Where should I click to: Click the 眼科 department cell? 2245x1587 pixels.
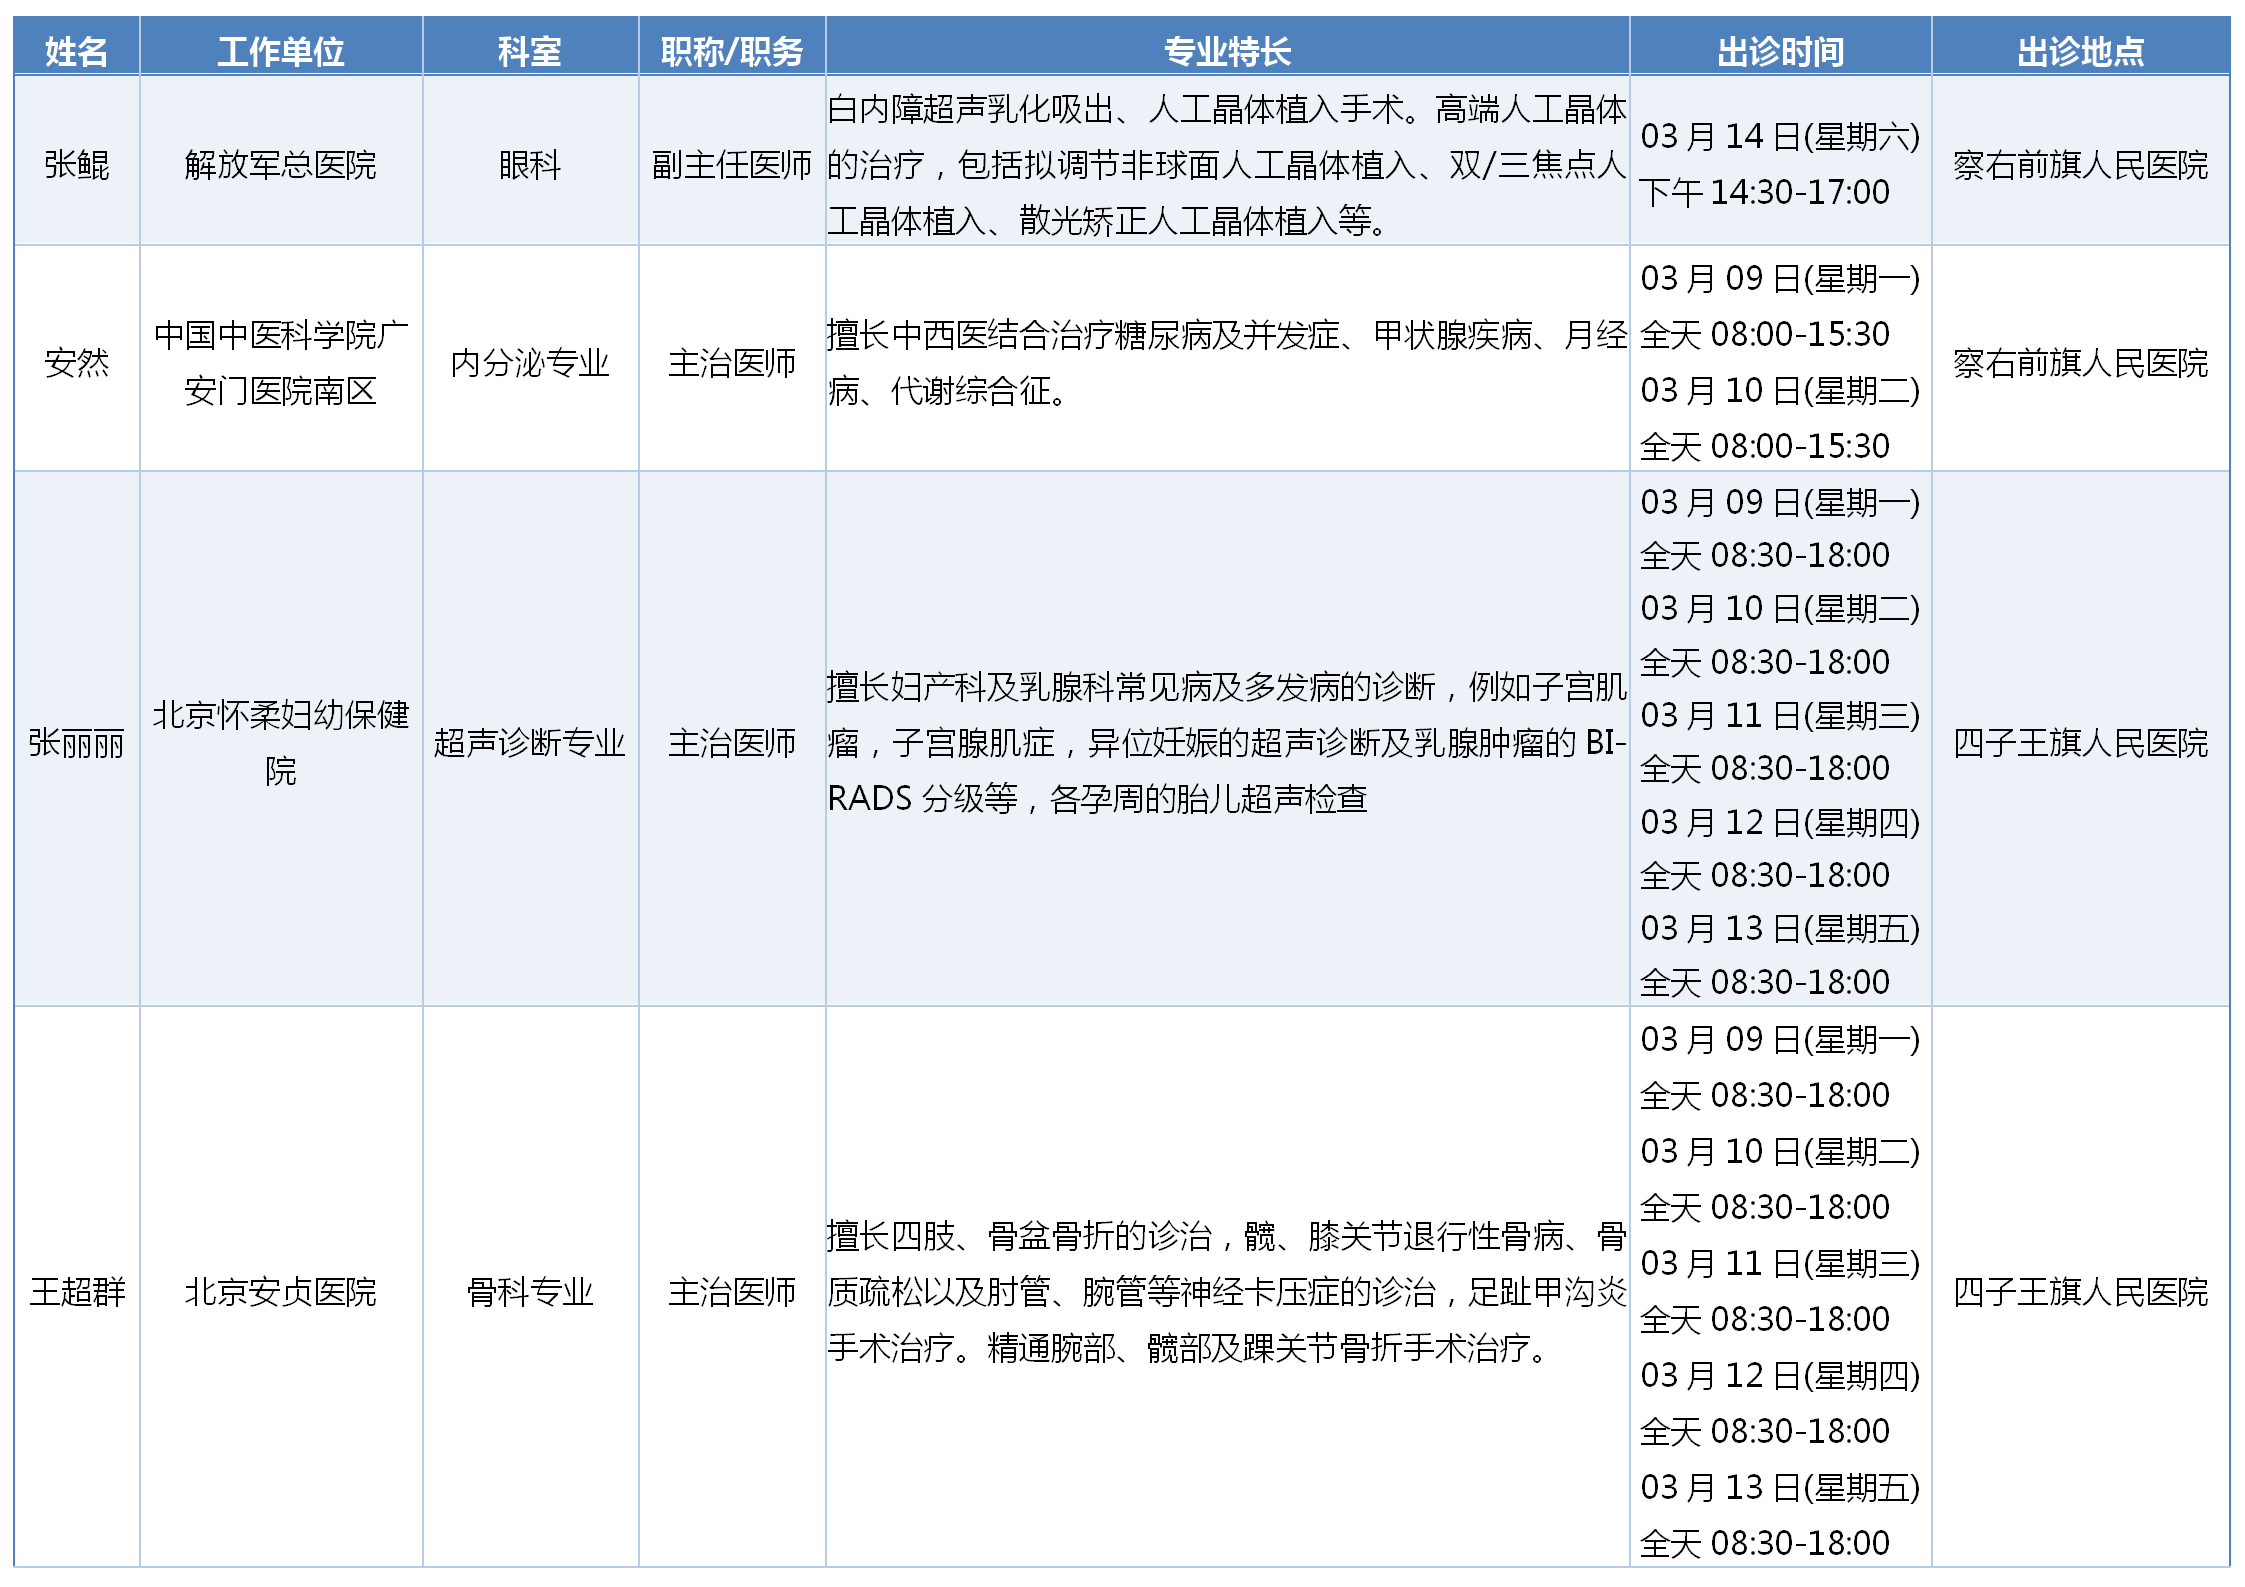[530, 164]
